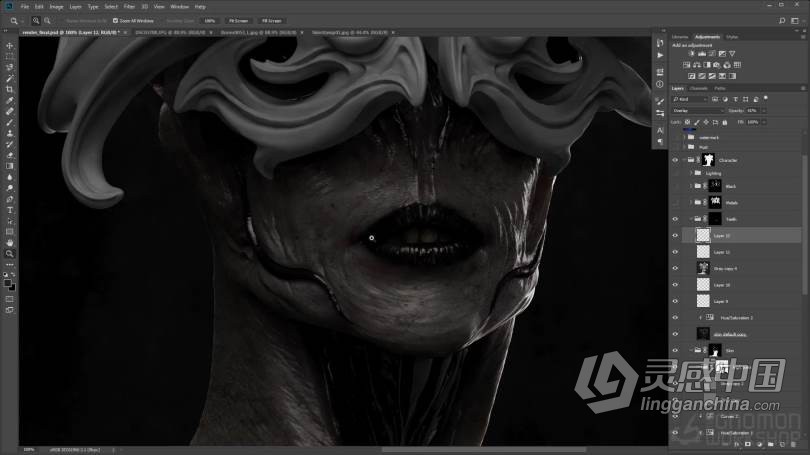Select the Rectangular Marquee tool

click(9, 57)
